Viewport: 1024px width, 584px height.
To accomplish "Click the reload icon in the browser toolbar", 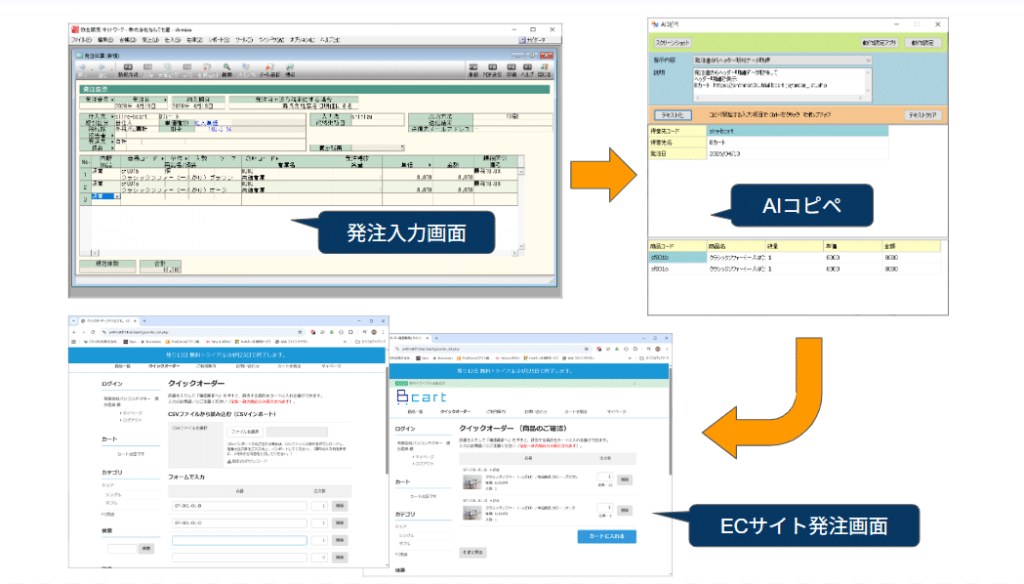I will 92,333.
